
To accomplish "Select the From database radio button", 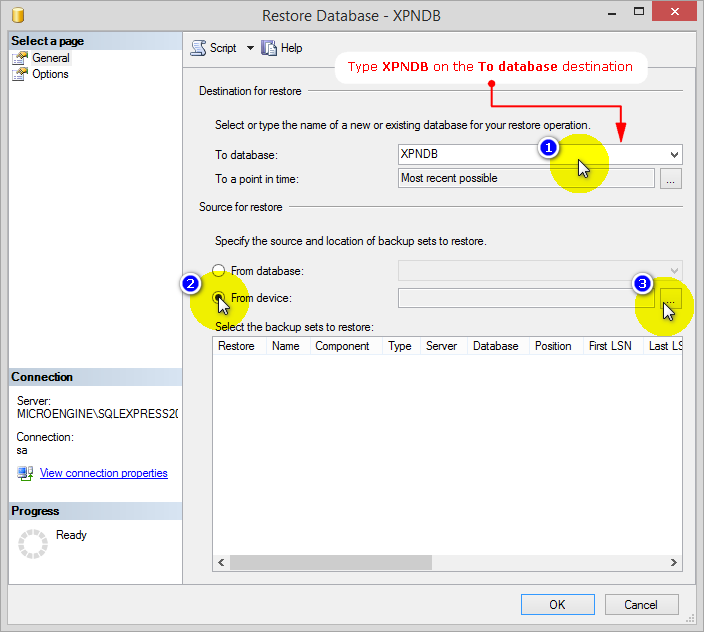I will pos(219,271).
